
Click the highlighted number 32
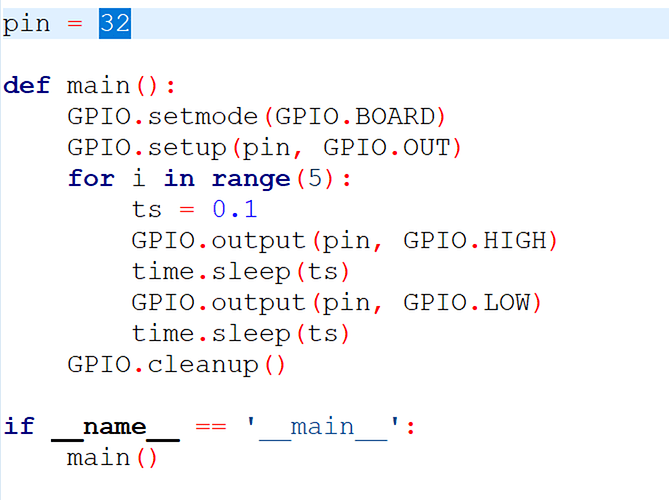pyautogui.click(x=114, y=24)
